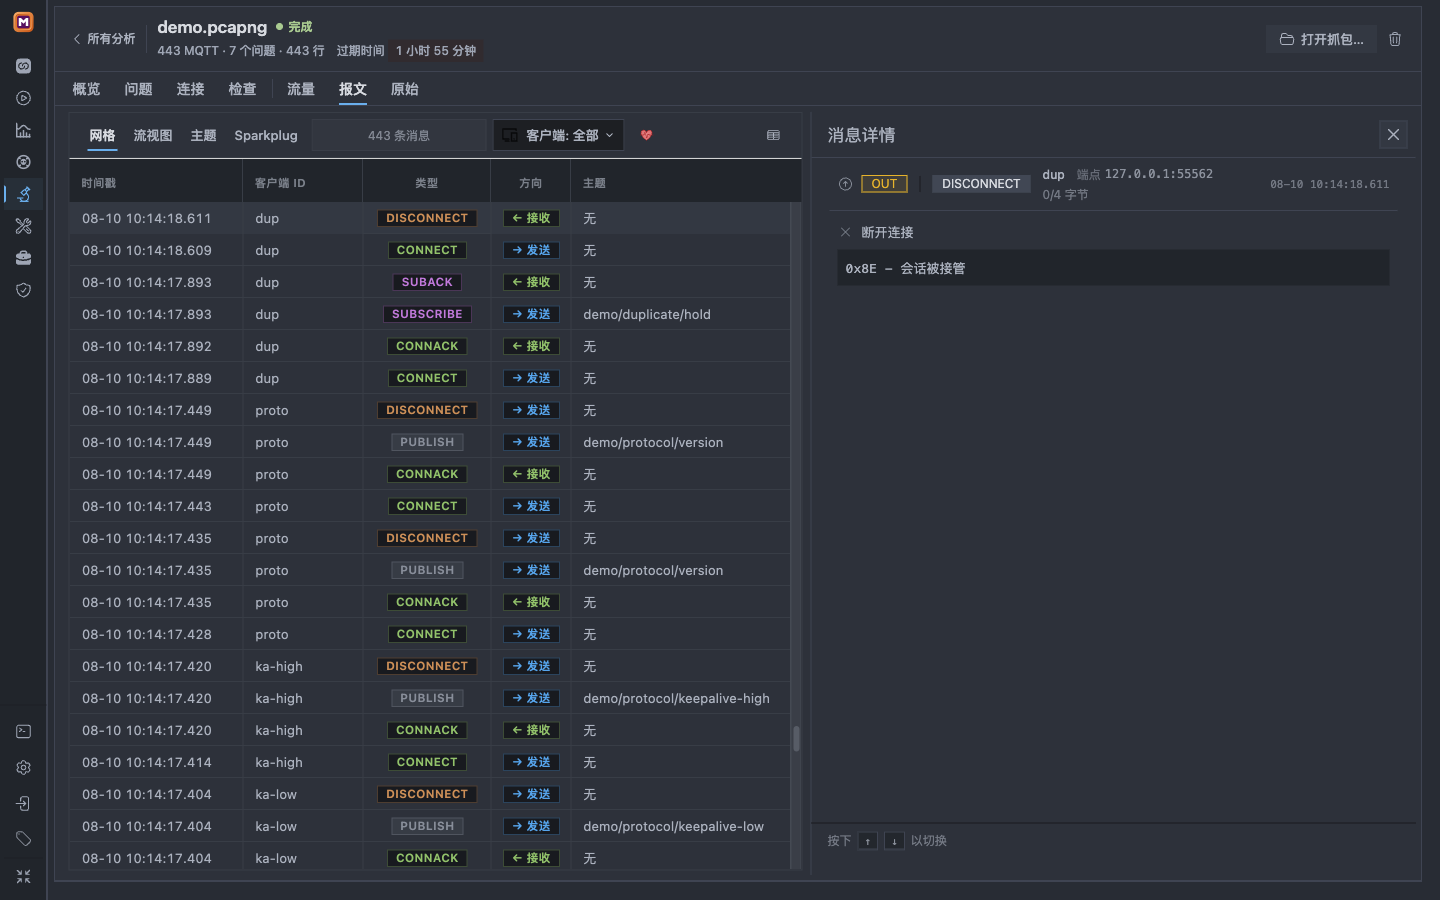Image resolution: width=1440 pixels, height=900 pixels.
Task: Click the next message down-arrow key hint
Action: pos(894,841)
